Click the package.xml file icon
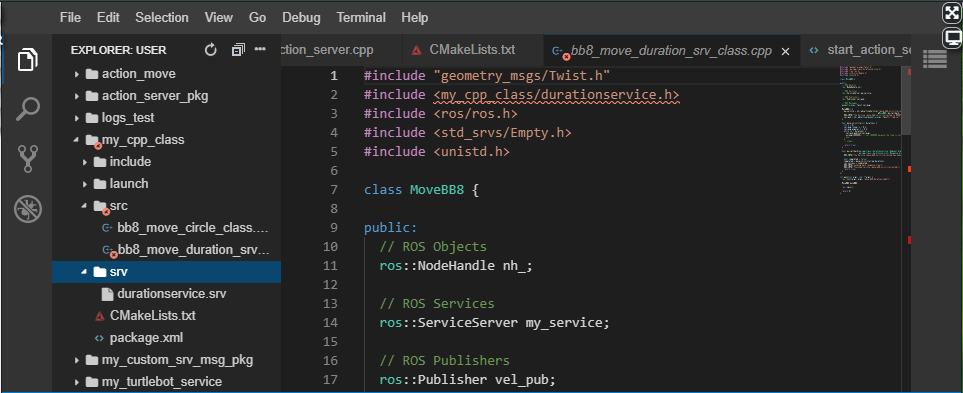This screenshot has height=393, width=963. coord(99,338)
